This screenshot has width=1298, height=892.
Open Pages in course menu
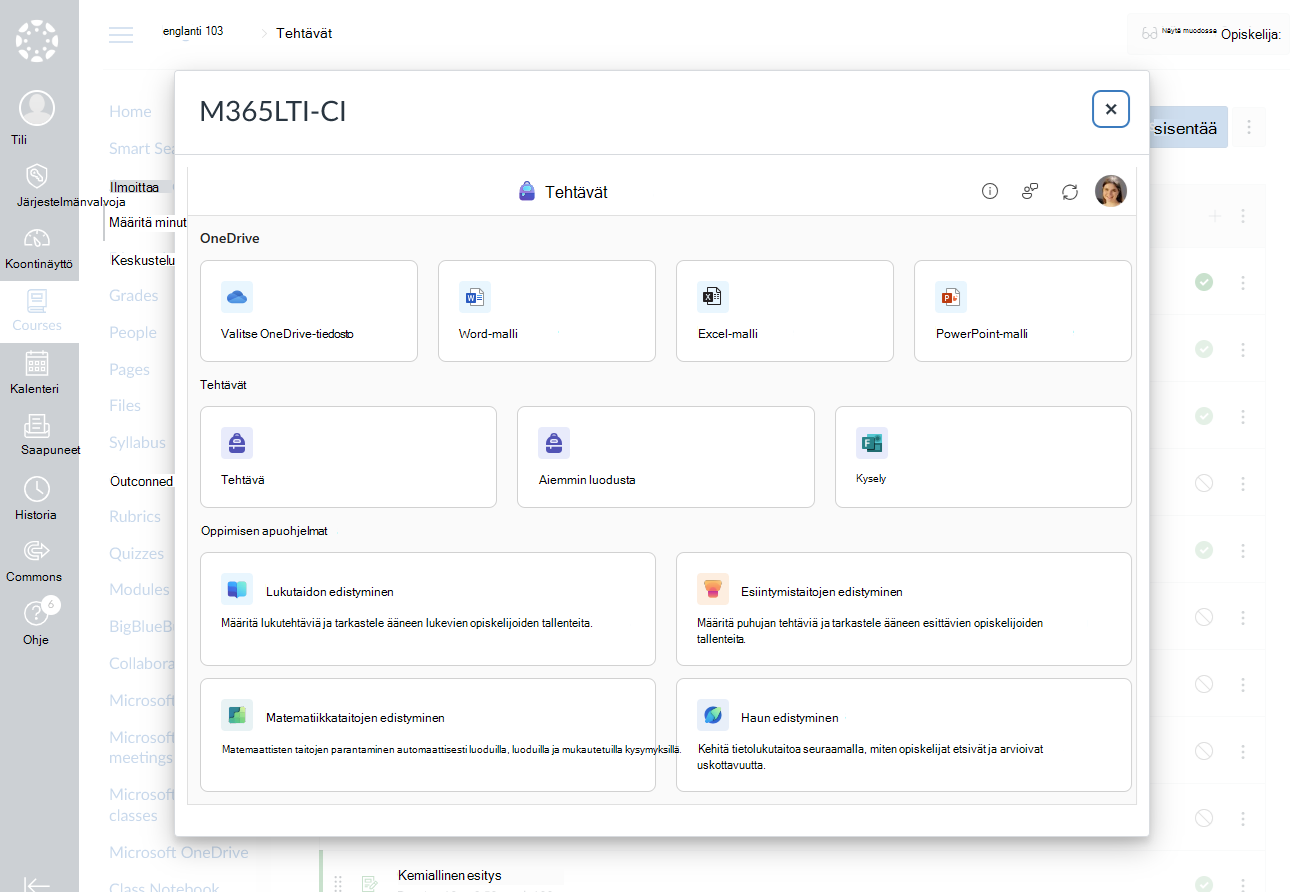coord(129,370)
